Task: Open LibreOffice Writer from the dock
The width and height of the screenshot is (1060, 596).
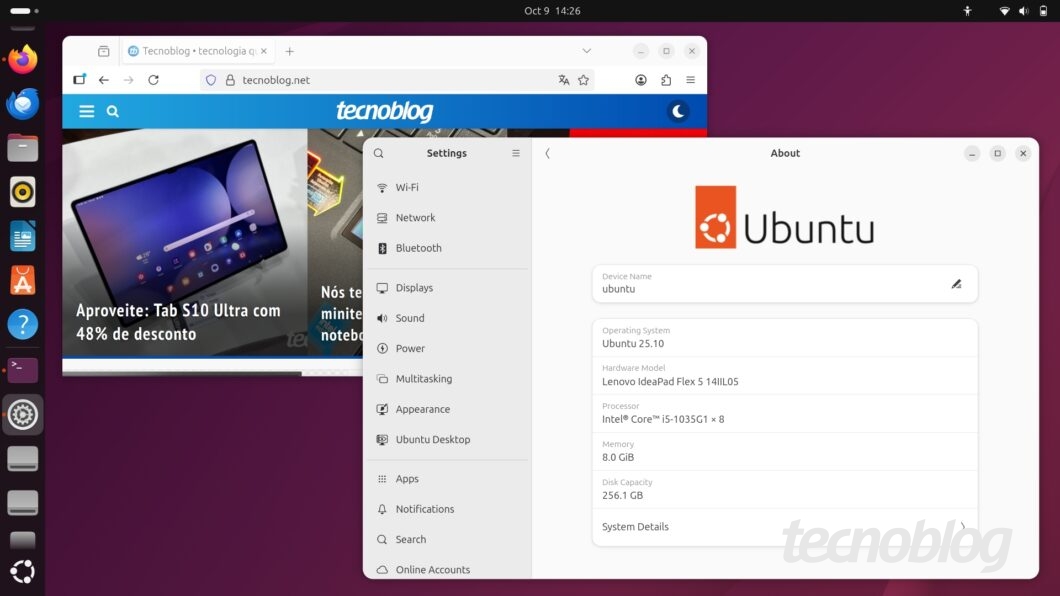Action: coord(22,236)
